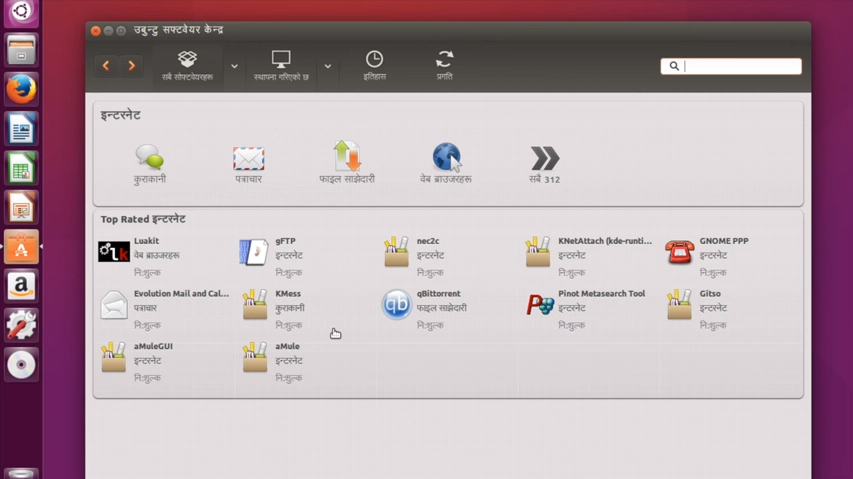Open the Pinot Metasearch Tool entry
Viewport: 853px width, 479px height.
589,309
